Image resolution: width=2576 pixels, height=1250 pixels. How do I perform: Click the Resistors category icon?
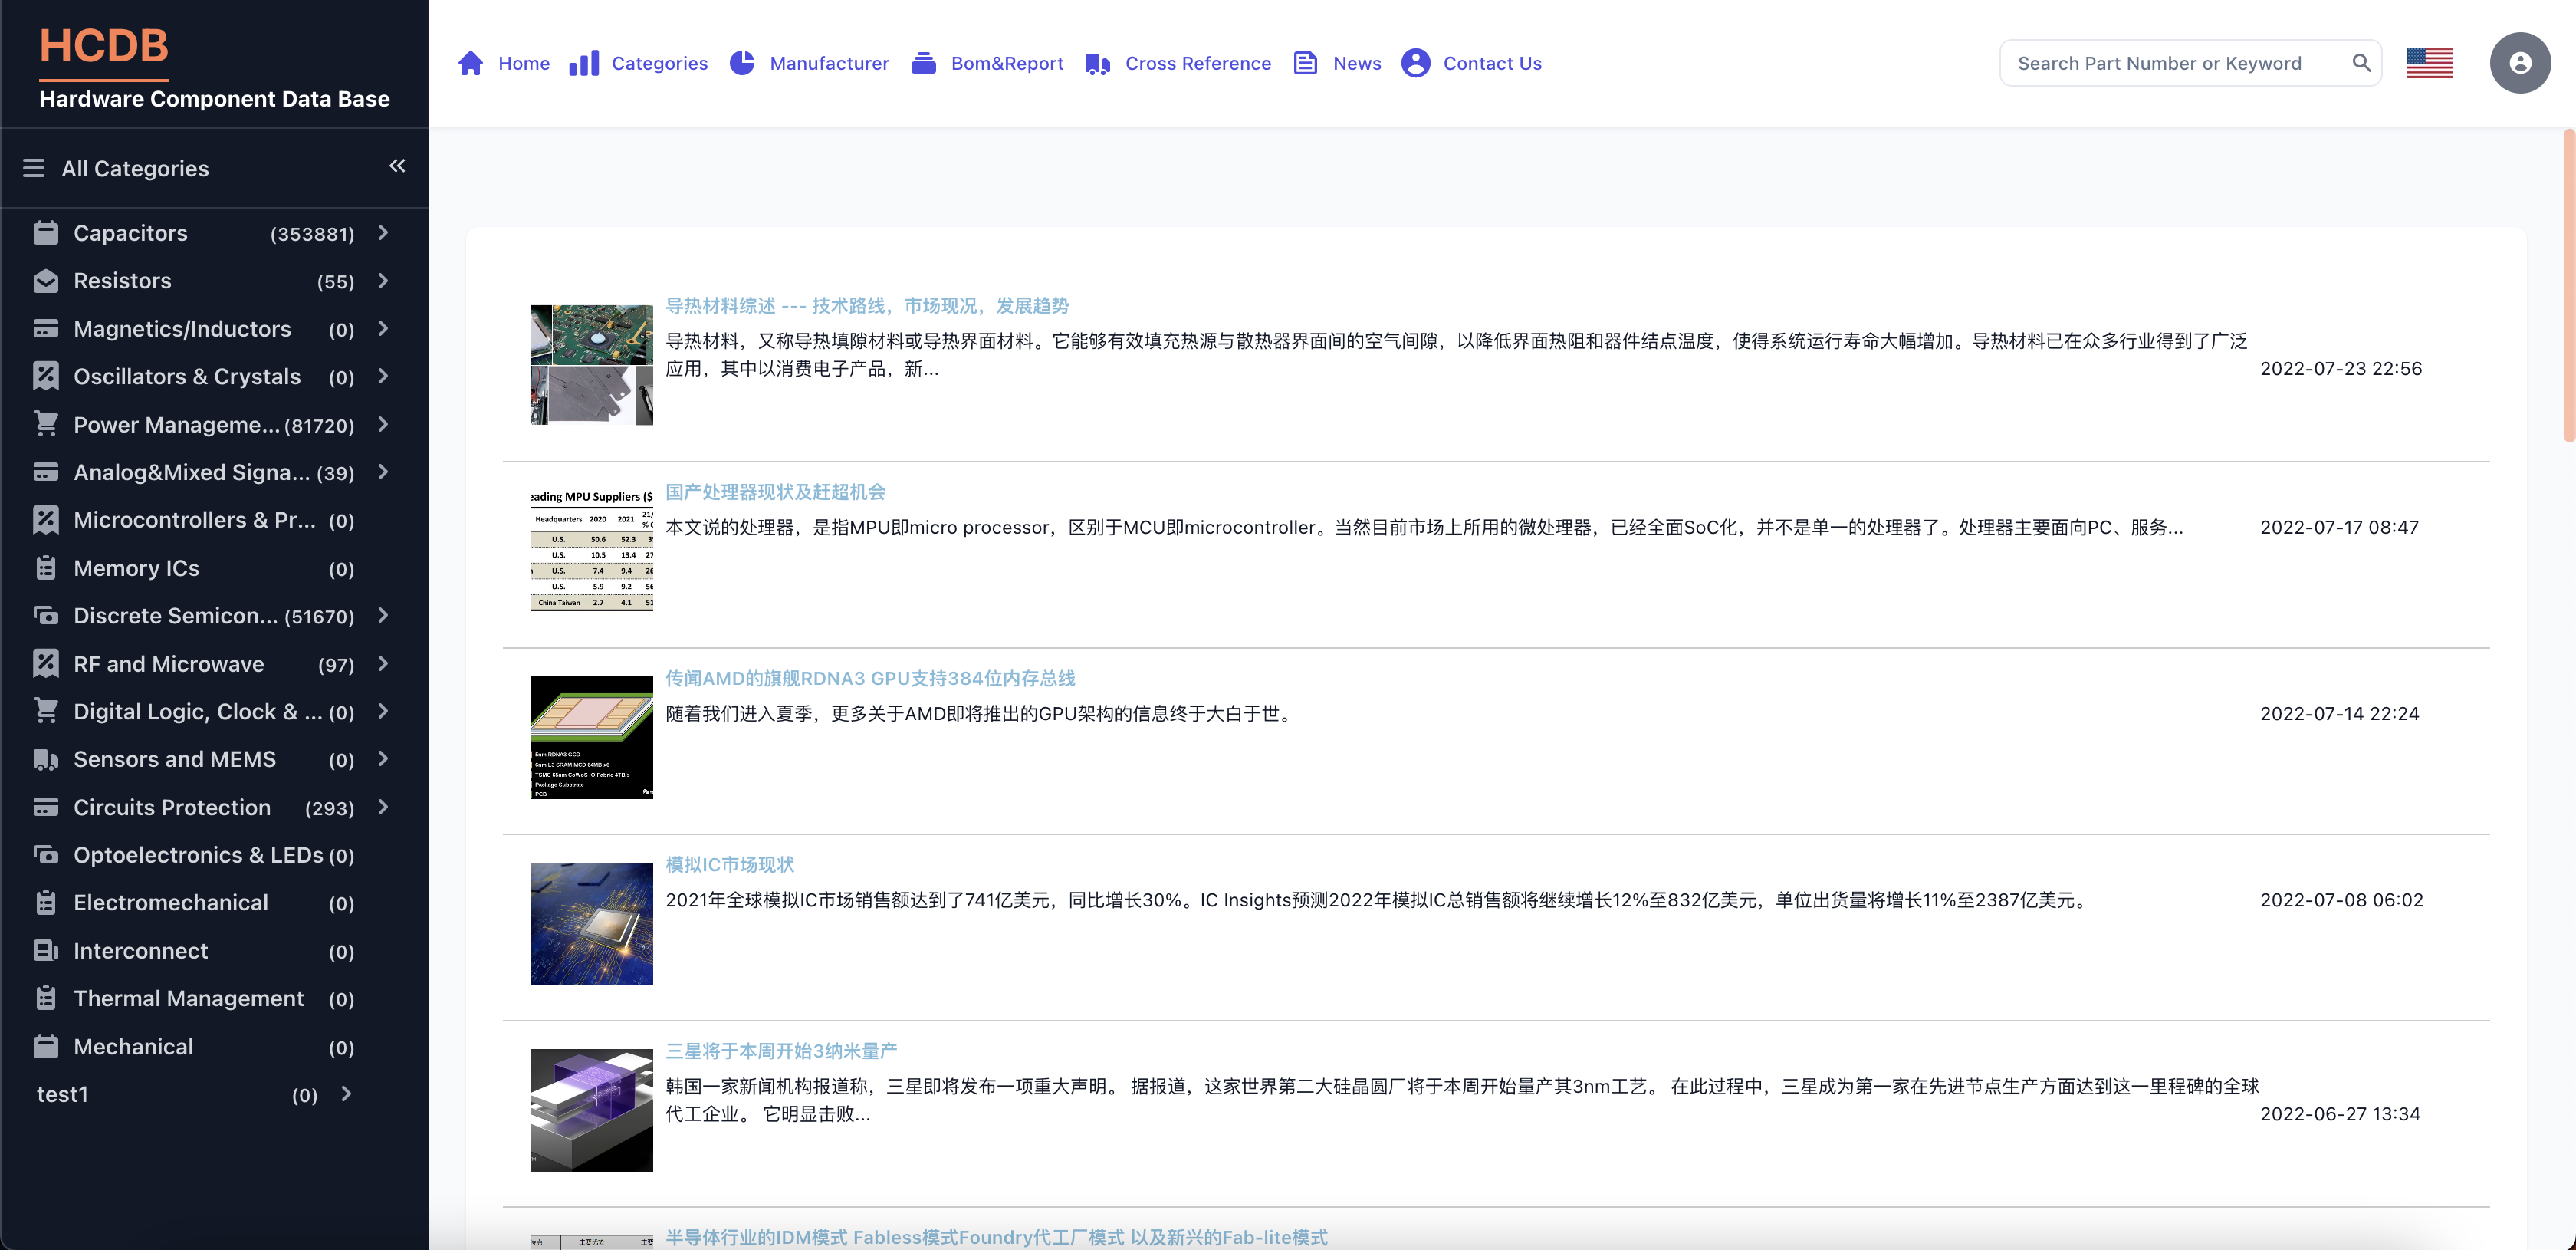[x=46, y=281]
